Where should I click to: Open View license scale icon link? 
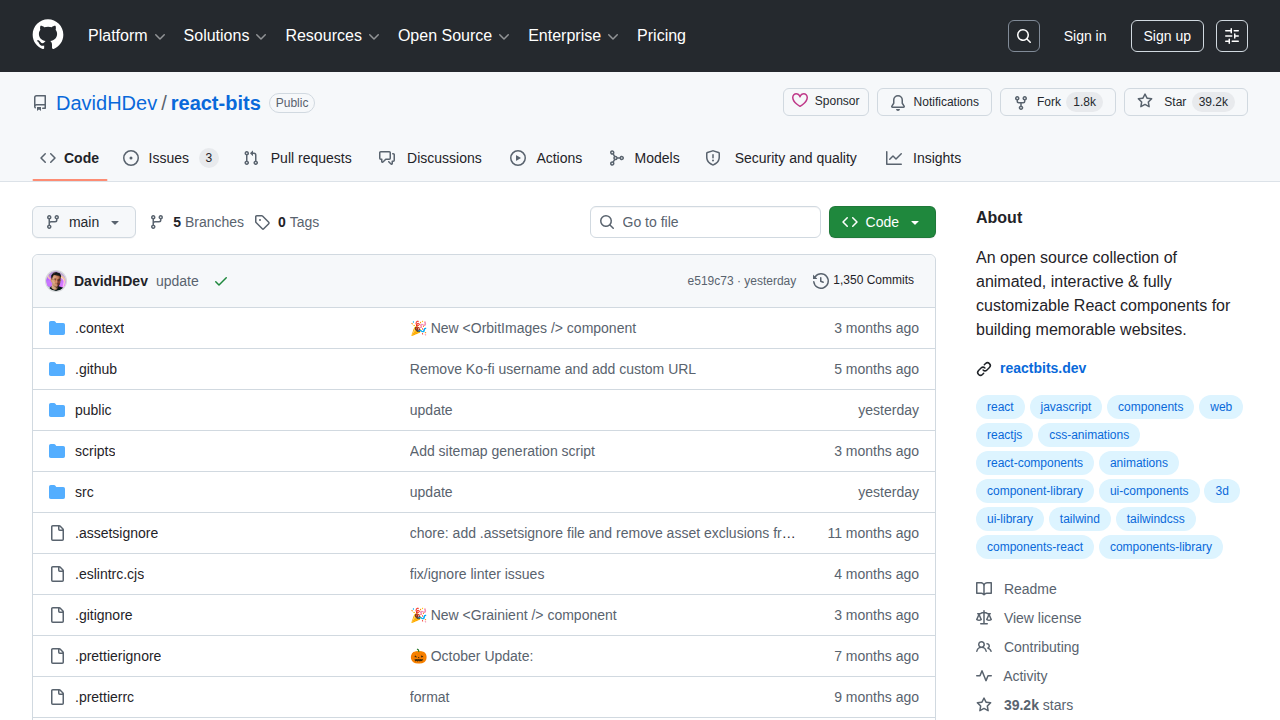click(1028, 618)
